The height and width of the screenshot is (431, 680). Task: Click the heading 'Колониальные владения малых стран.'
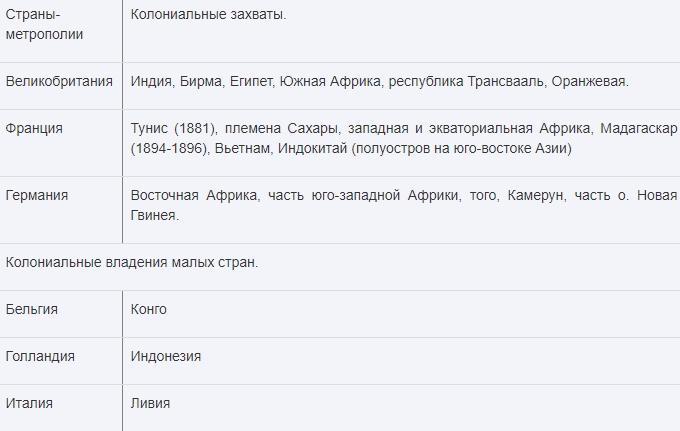pos(132,262)
